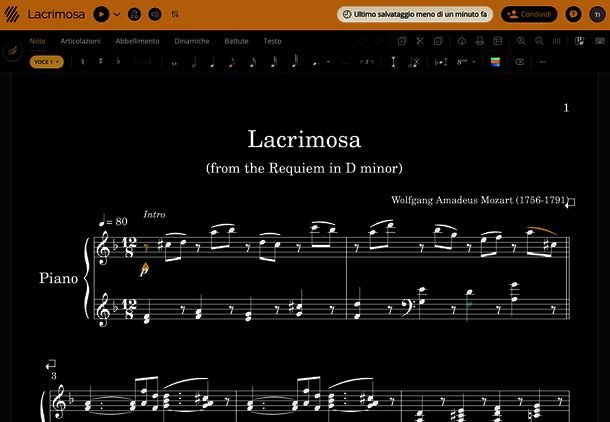Image resolution: width=610 pixels, height=422 pixels.
Task: Open the VOCE 1 voice dropdown
Action: 47,62
